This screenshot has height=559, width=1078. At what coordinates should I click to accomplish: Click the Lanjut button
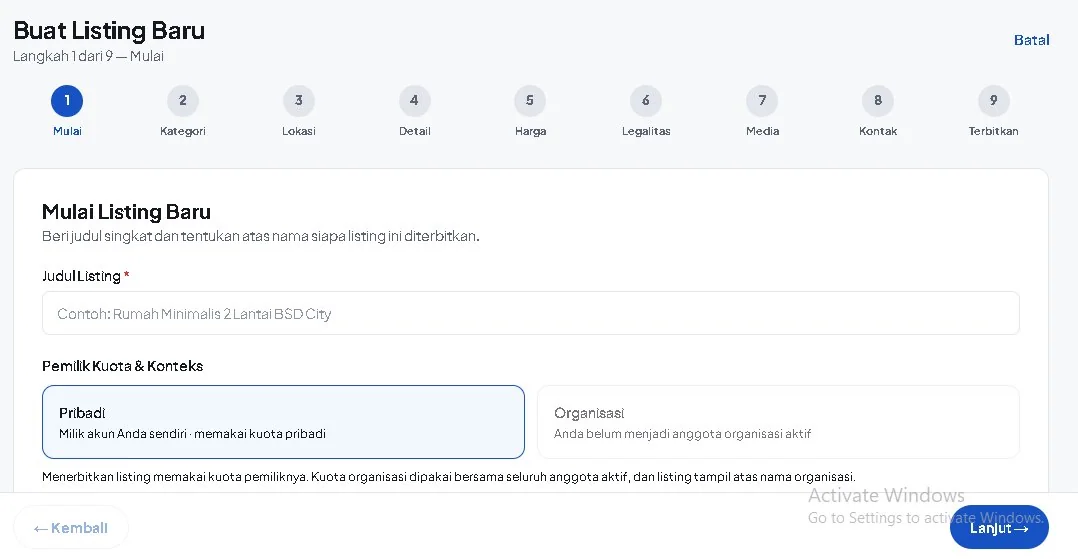point(999,528)
